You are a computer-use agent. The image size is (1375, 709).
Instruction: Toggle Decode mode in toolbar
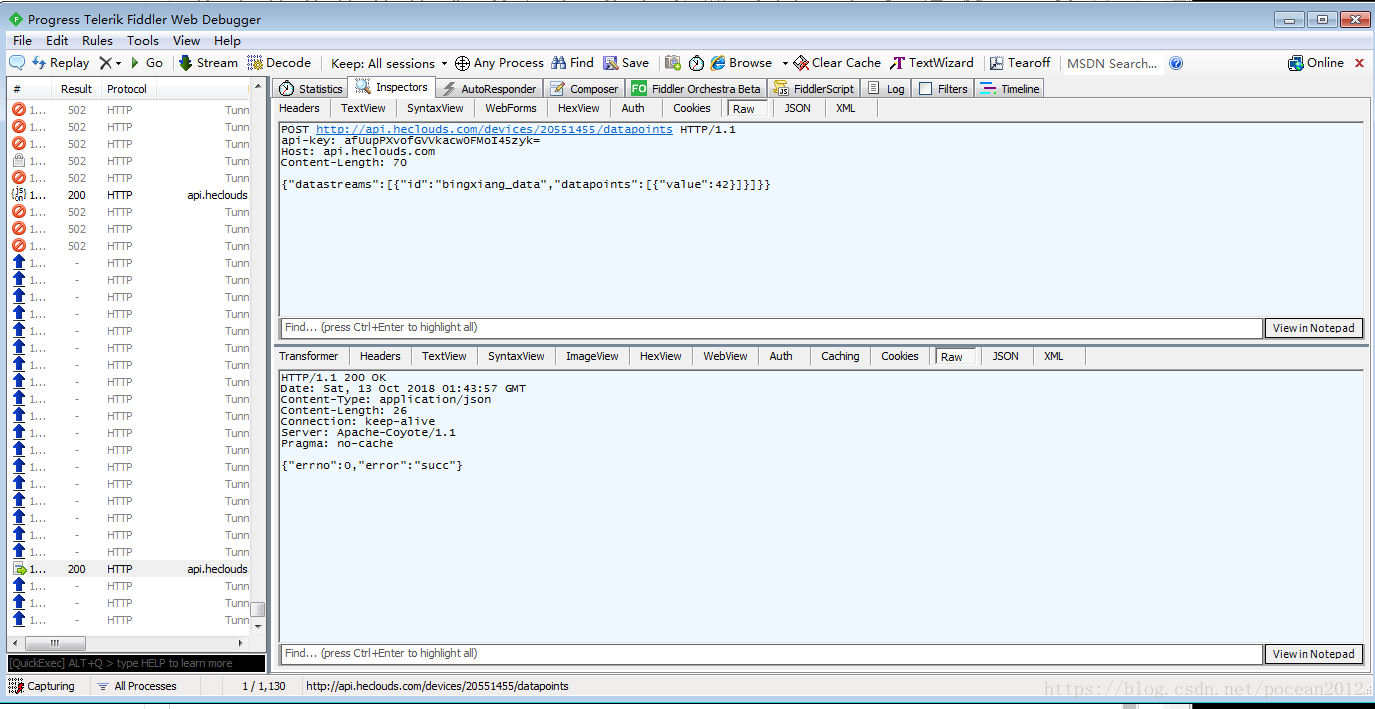(279, 63)
